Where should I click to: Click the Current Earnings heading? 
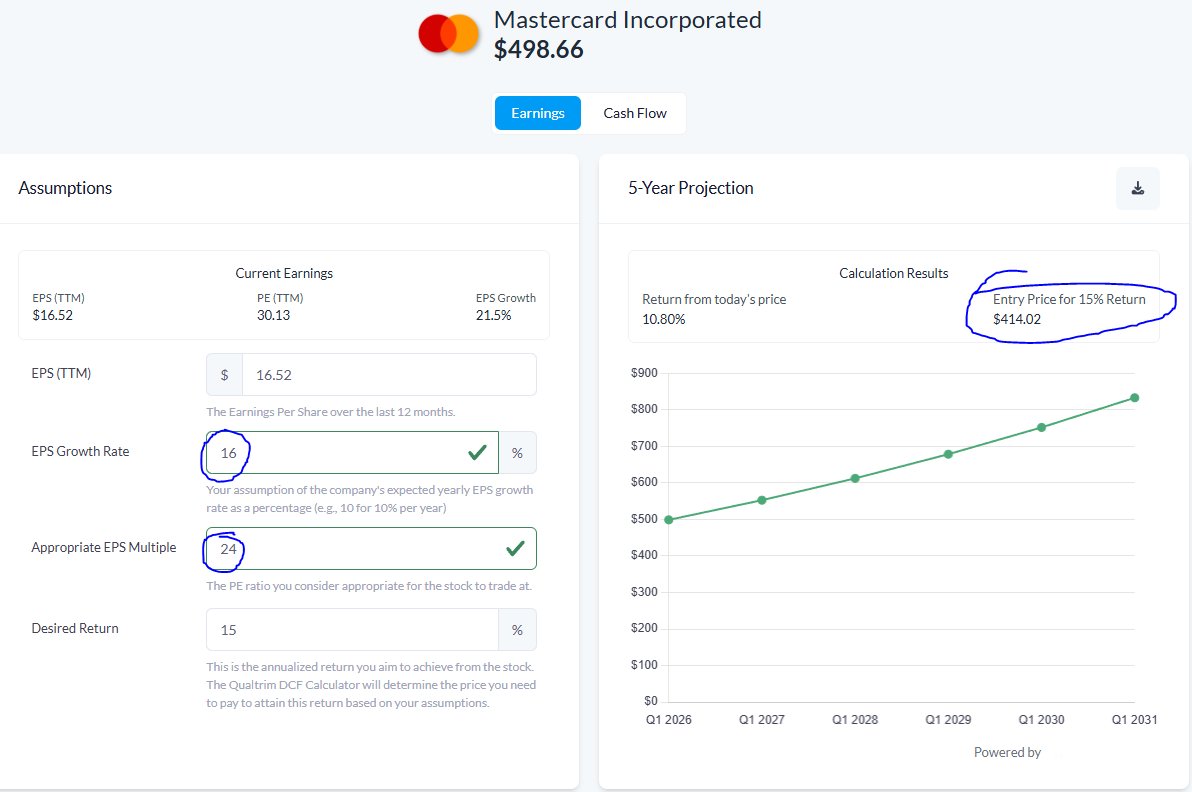[284, 273]
